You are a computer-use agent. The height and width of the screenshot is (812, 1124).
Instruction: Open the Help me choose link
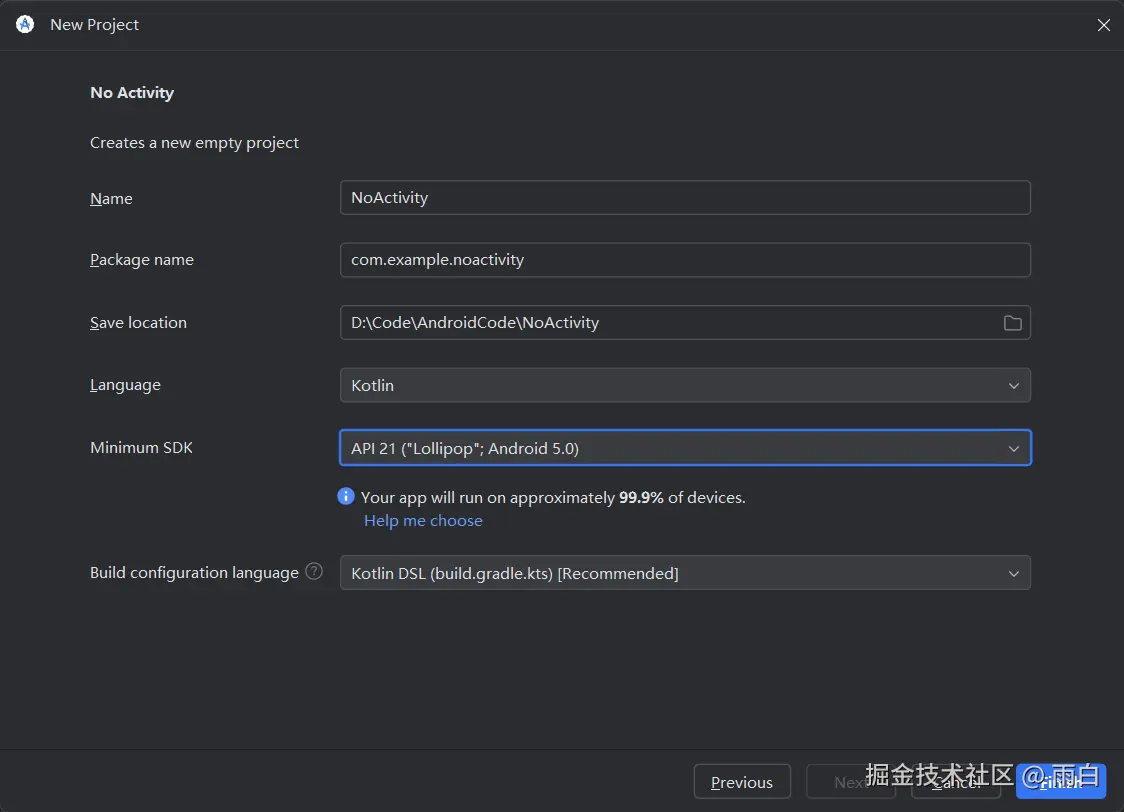pyautogui.click(x=423, y=521)
